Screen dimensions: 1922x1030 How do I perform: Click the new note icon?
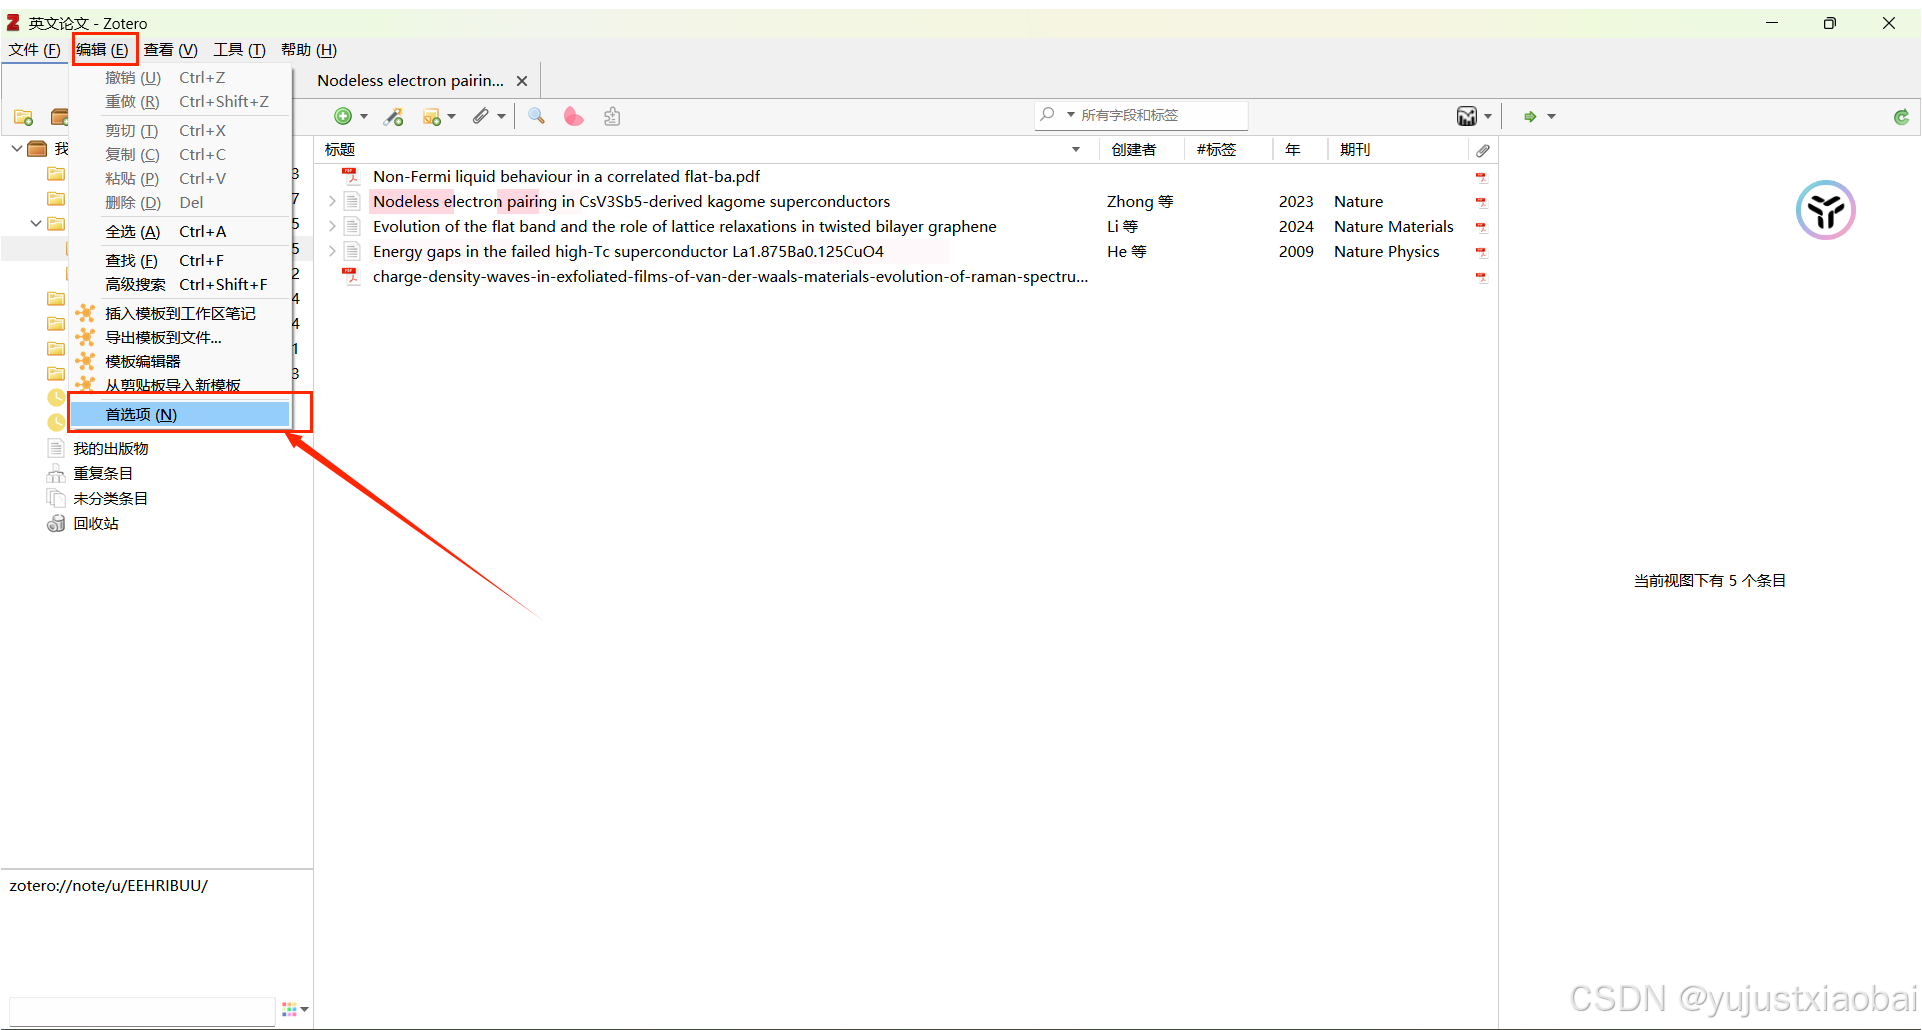pyautogui.click(x=431, y=117)
